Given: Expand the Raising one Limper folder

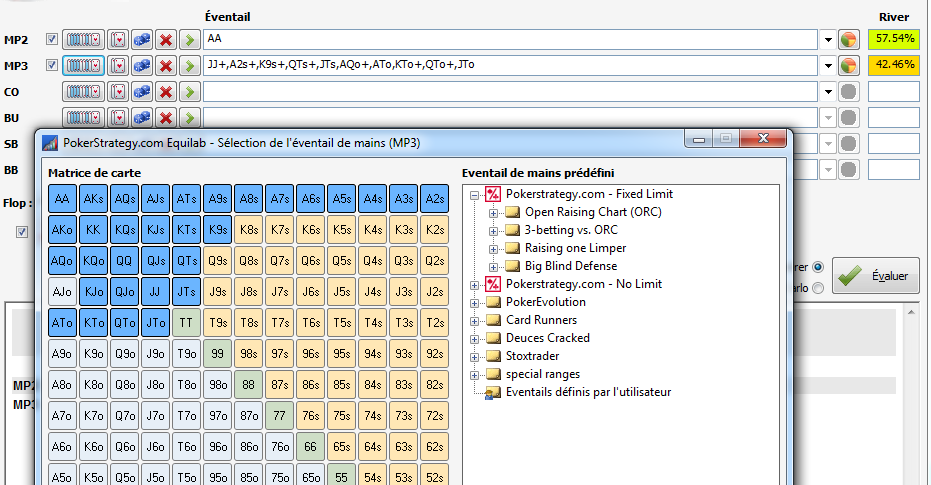Looking at the screenshot, I should (x=493, y=249).
